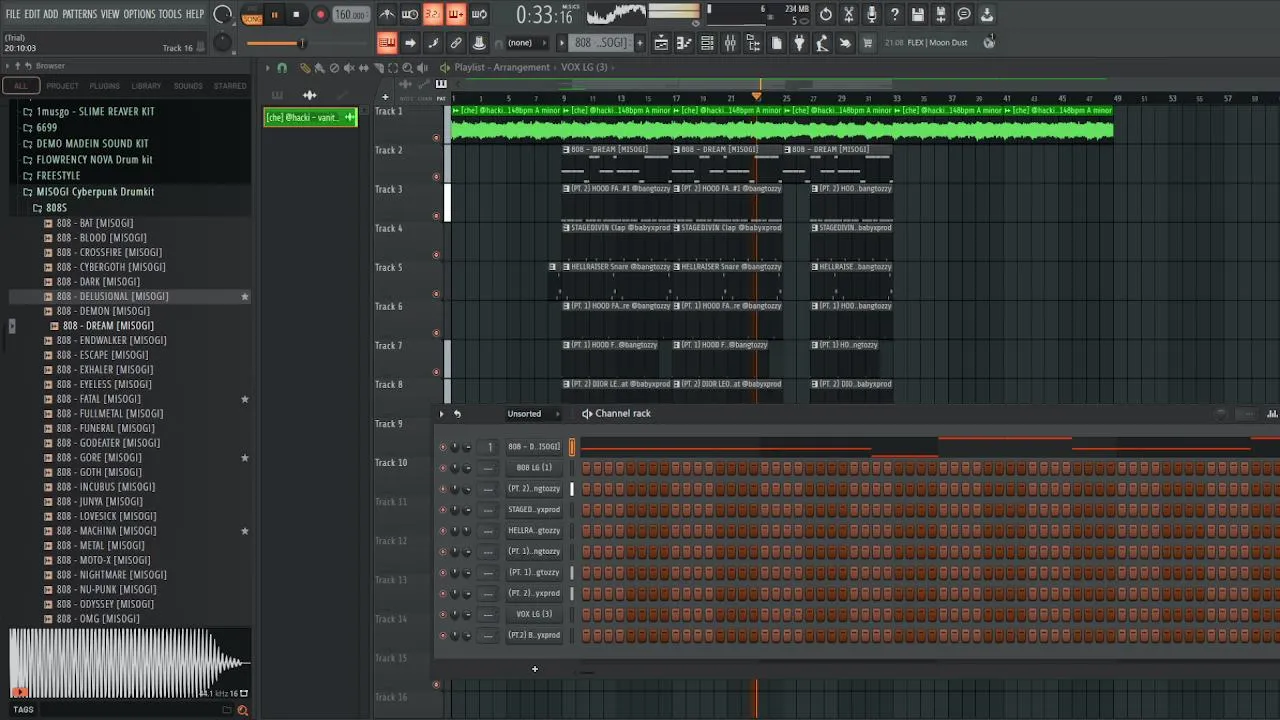Viewport: 1280px width, 720px height.
Task: Select the Playback speaker tool in Playlist
Action: click(422, 68)
